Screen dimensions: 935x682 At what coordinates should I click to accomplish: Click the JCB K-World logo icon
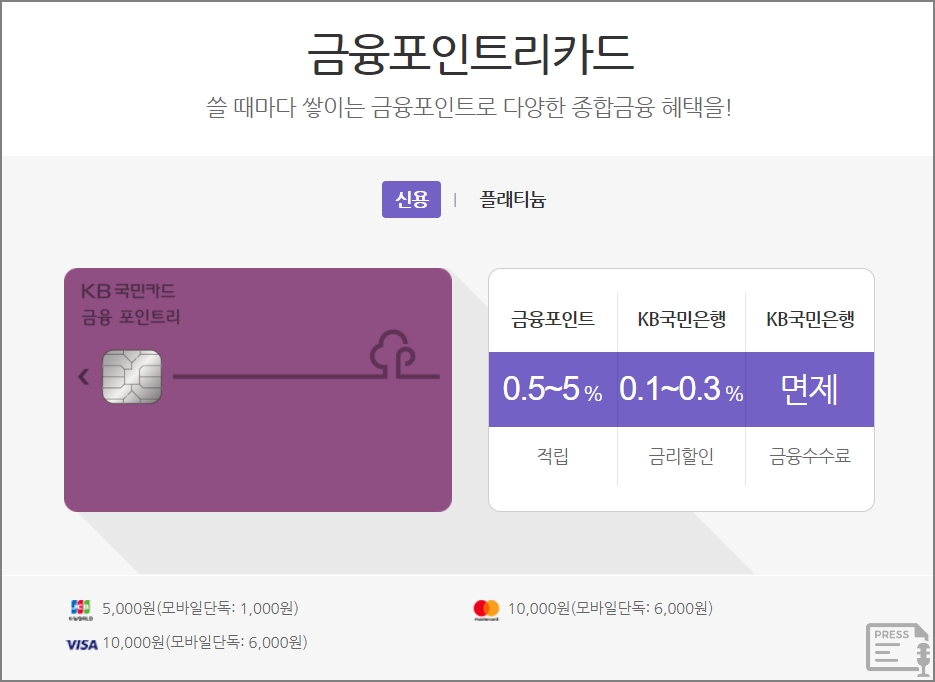click(x=81, y=610)
